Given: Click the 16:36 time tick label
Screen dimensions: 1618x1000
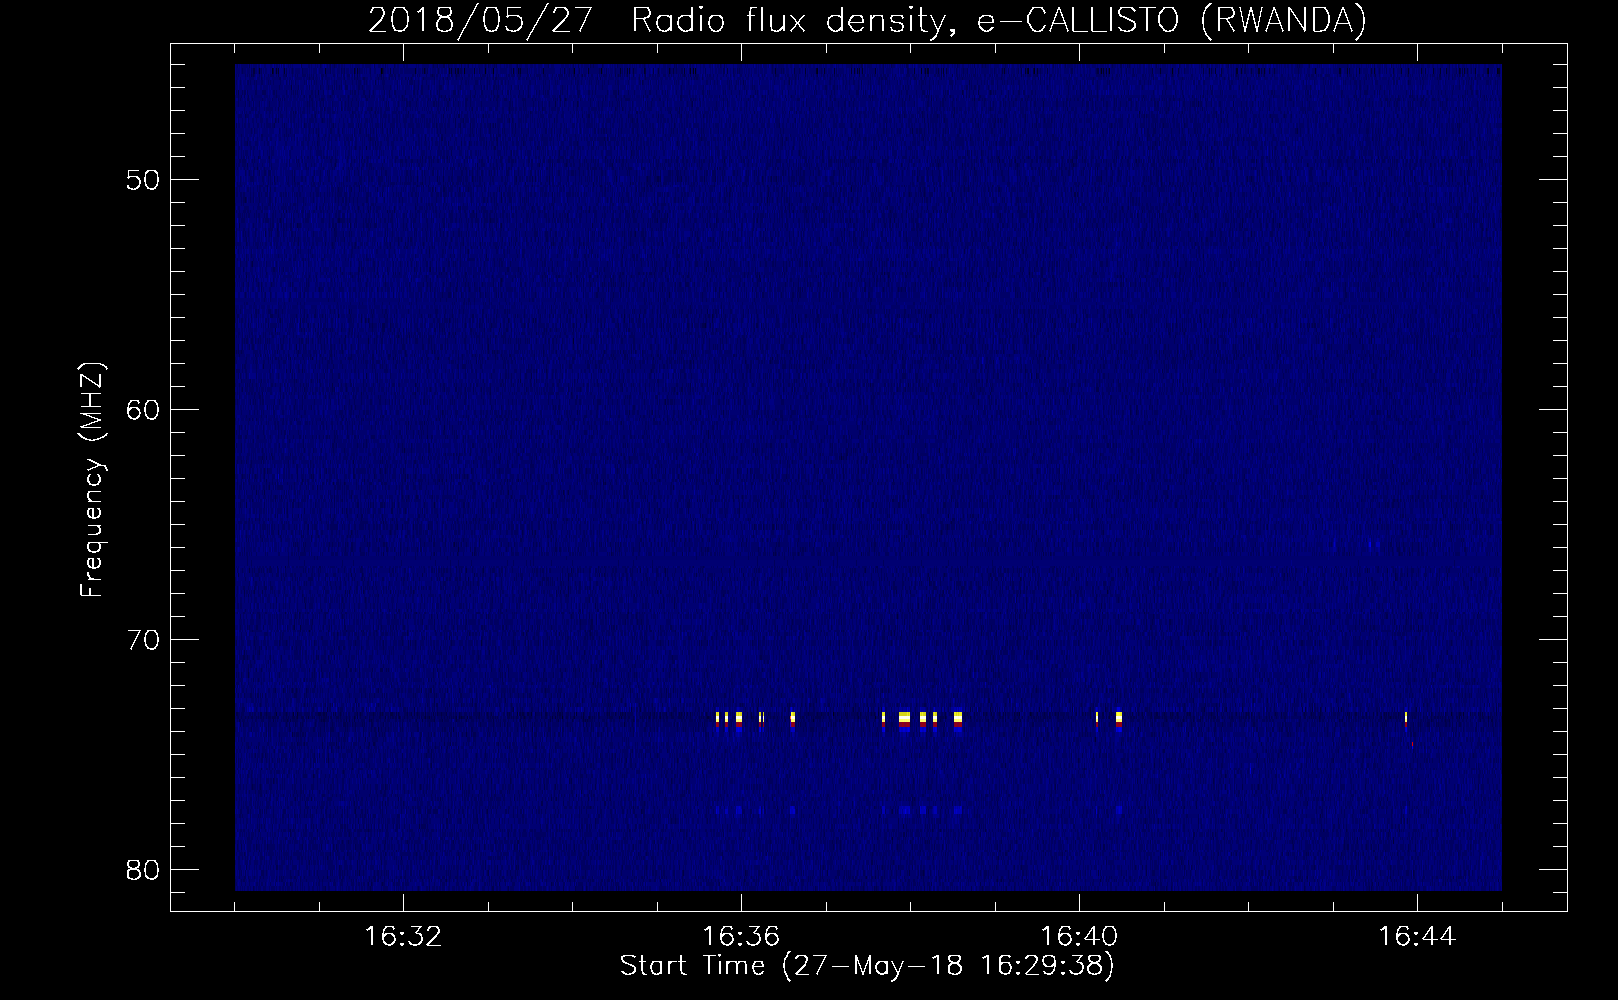Looking at the screenshot, I should click(741, 937).
